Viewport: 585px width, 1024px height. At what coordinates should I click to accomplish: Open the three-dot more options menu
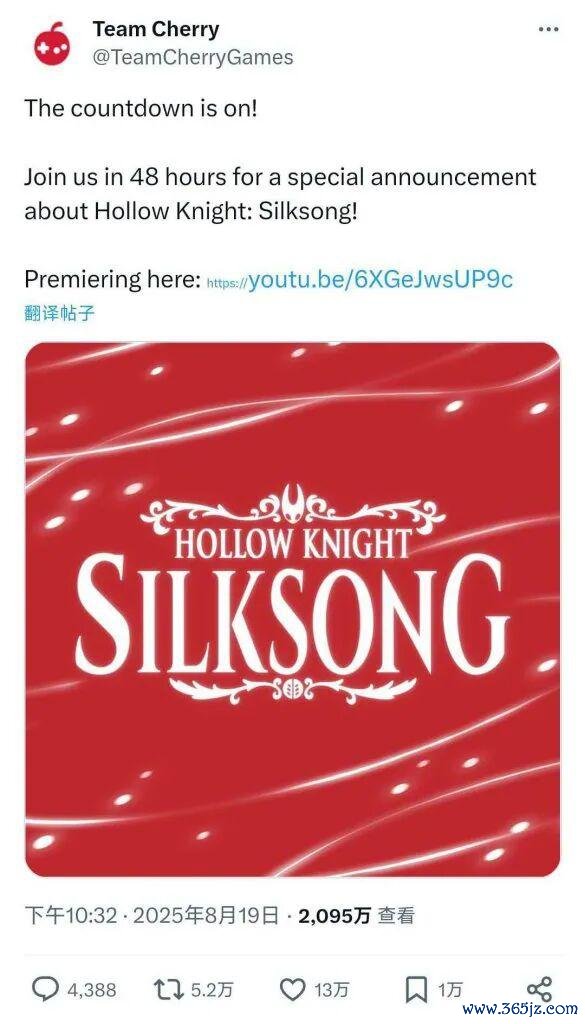548,29
